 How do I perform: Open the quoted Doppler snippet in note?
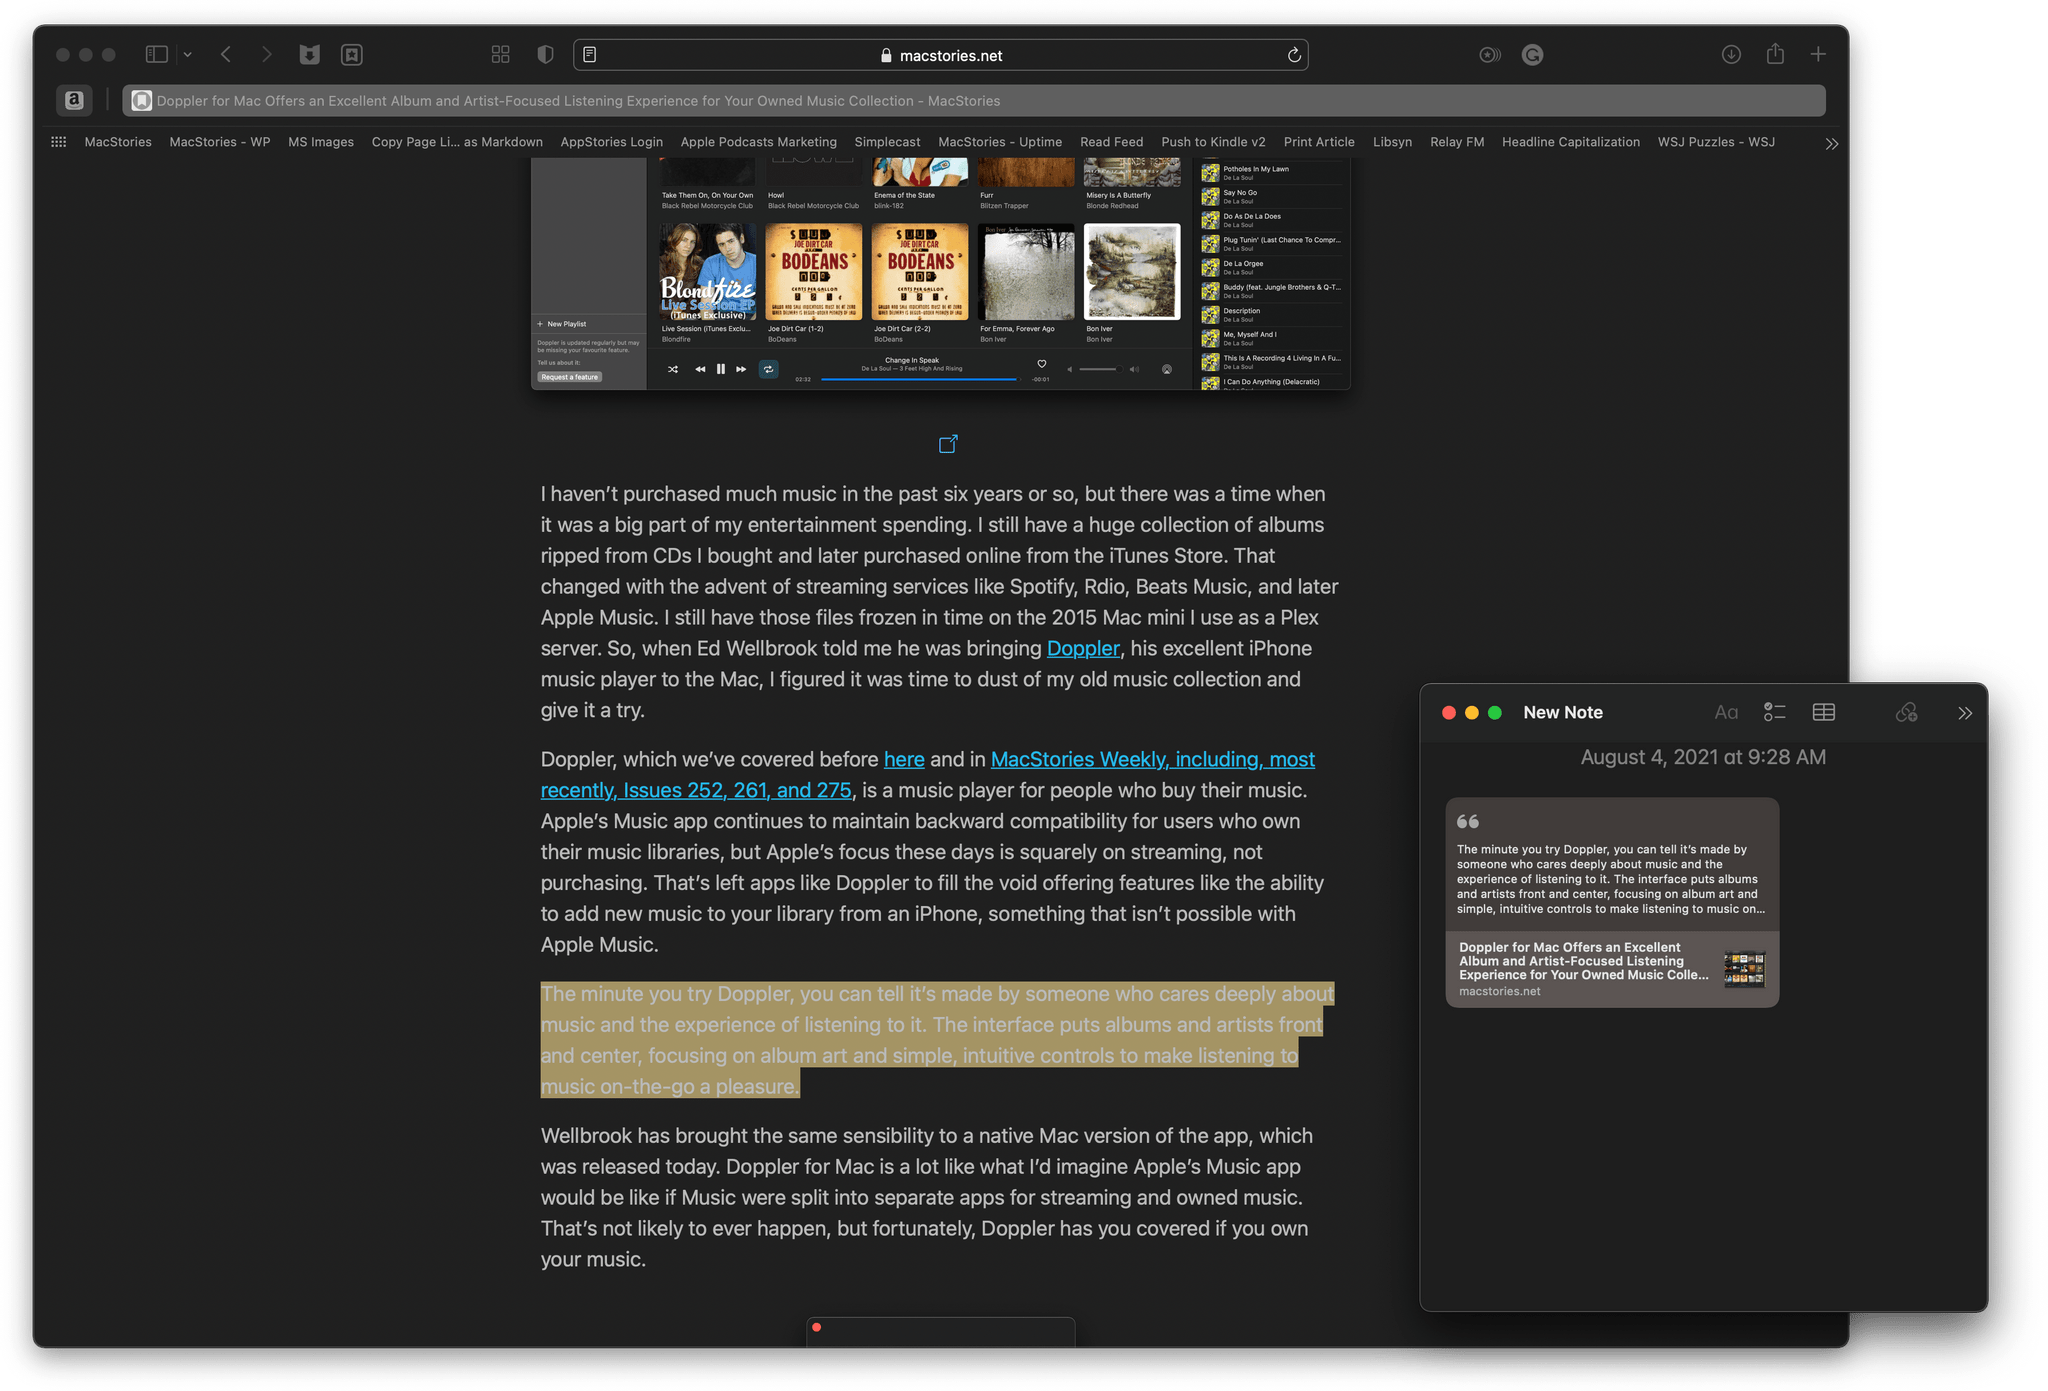(x=1612, y=865)
